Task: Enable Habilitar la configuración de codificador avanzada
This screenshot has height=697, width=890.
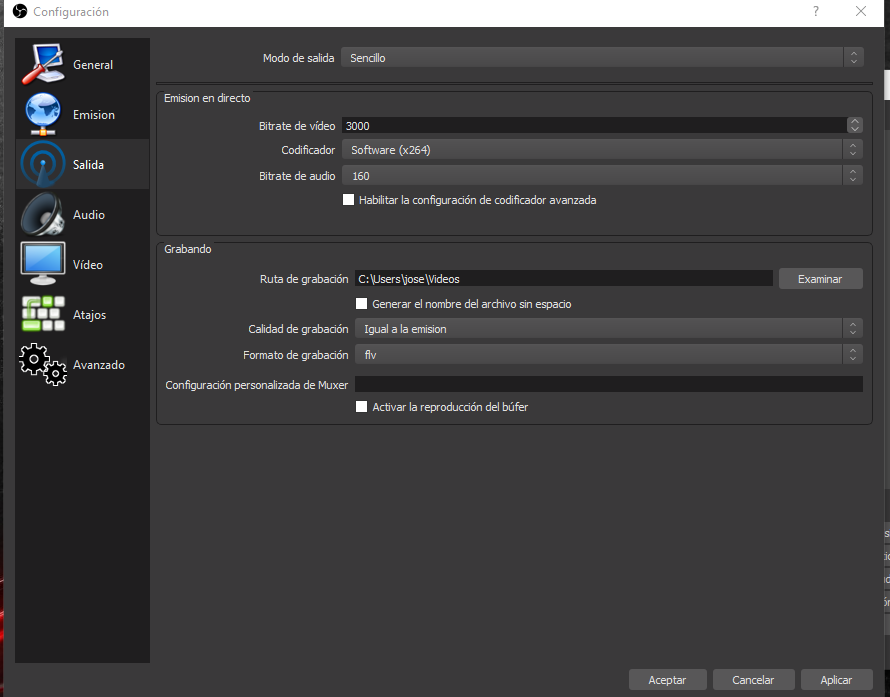Action: tap(349, 200)
